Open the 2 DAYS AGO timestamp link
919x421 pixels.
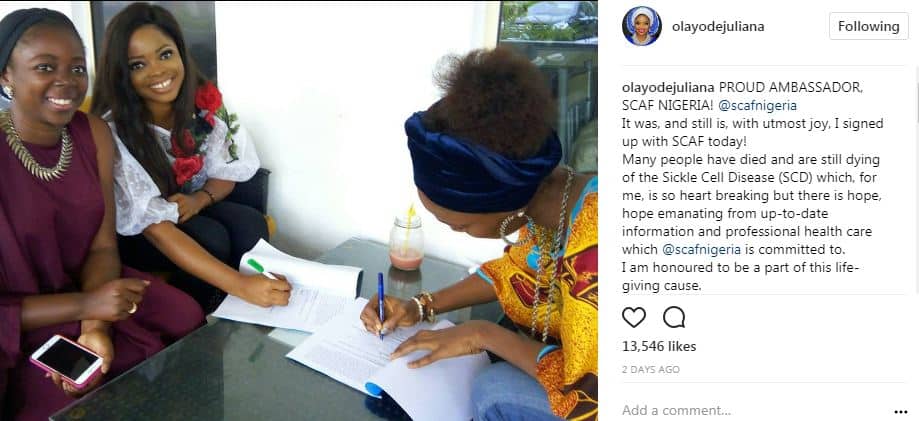(651, 370)
